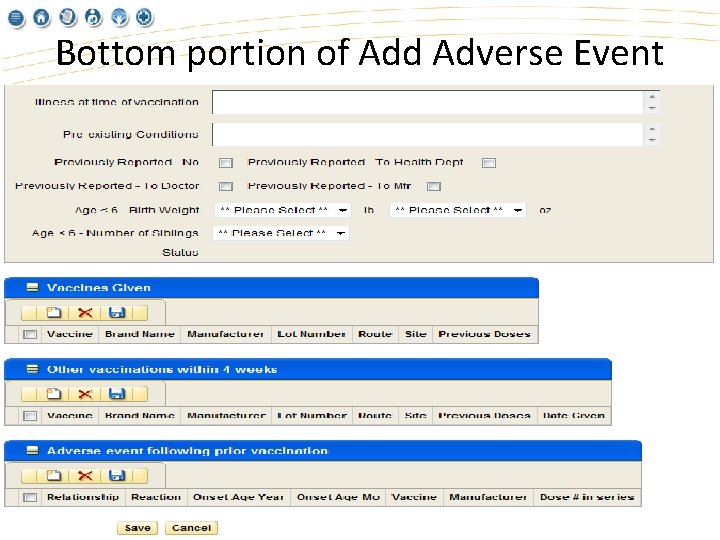Click Dose # in series column header
The width and height of the screenshot is (720, 540).
pyautogui.click(x=587, y=497)
